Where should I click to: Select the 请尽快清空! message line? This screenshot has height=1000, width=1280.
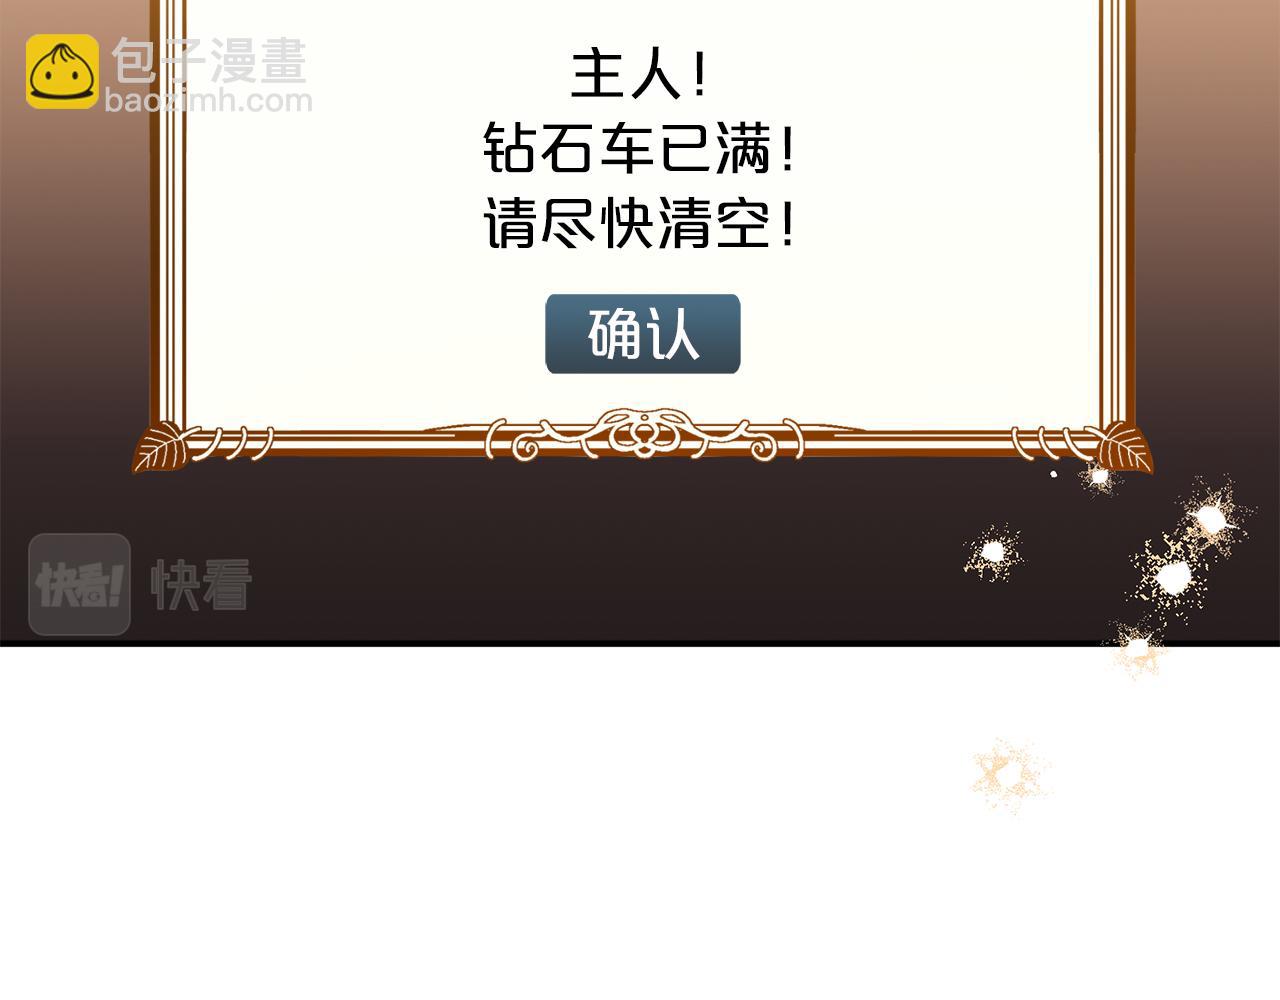[x=640, y=224]
